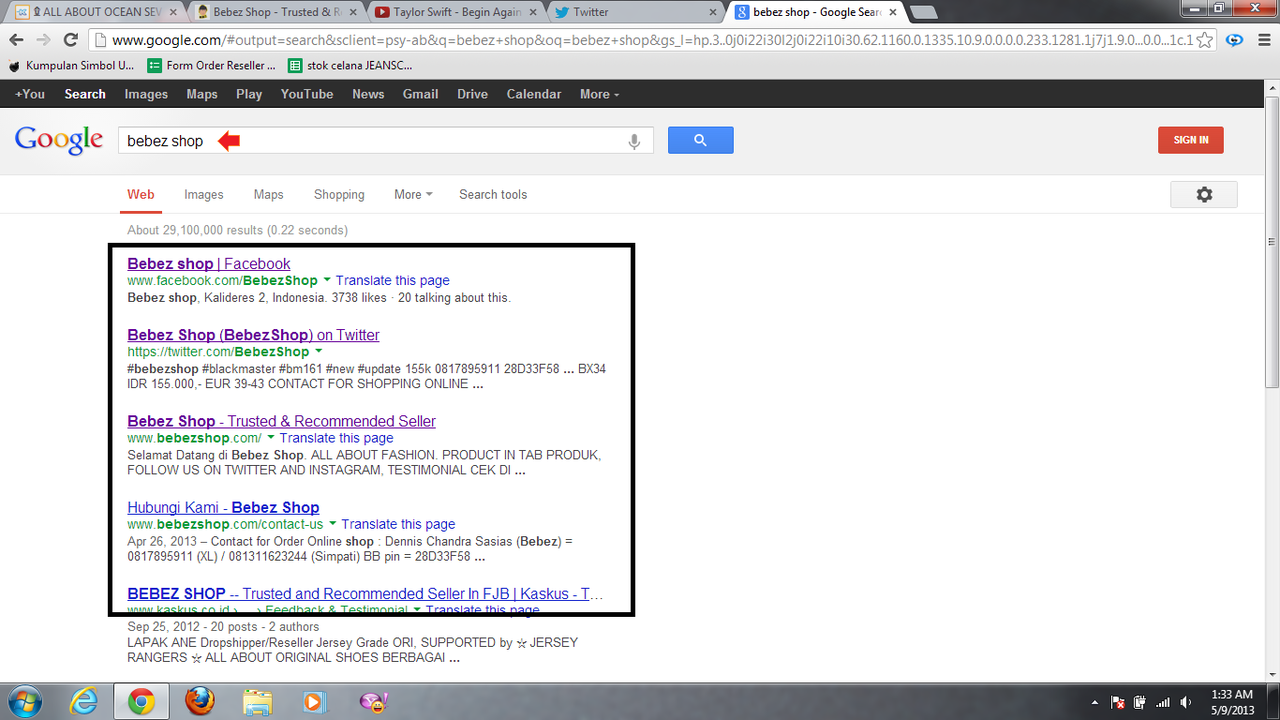This screenshot has height=720, width=1280.
Task: Open Bebez Shop - Trusted & Recommended Seller
Action: click(282, 421)
